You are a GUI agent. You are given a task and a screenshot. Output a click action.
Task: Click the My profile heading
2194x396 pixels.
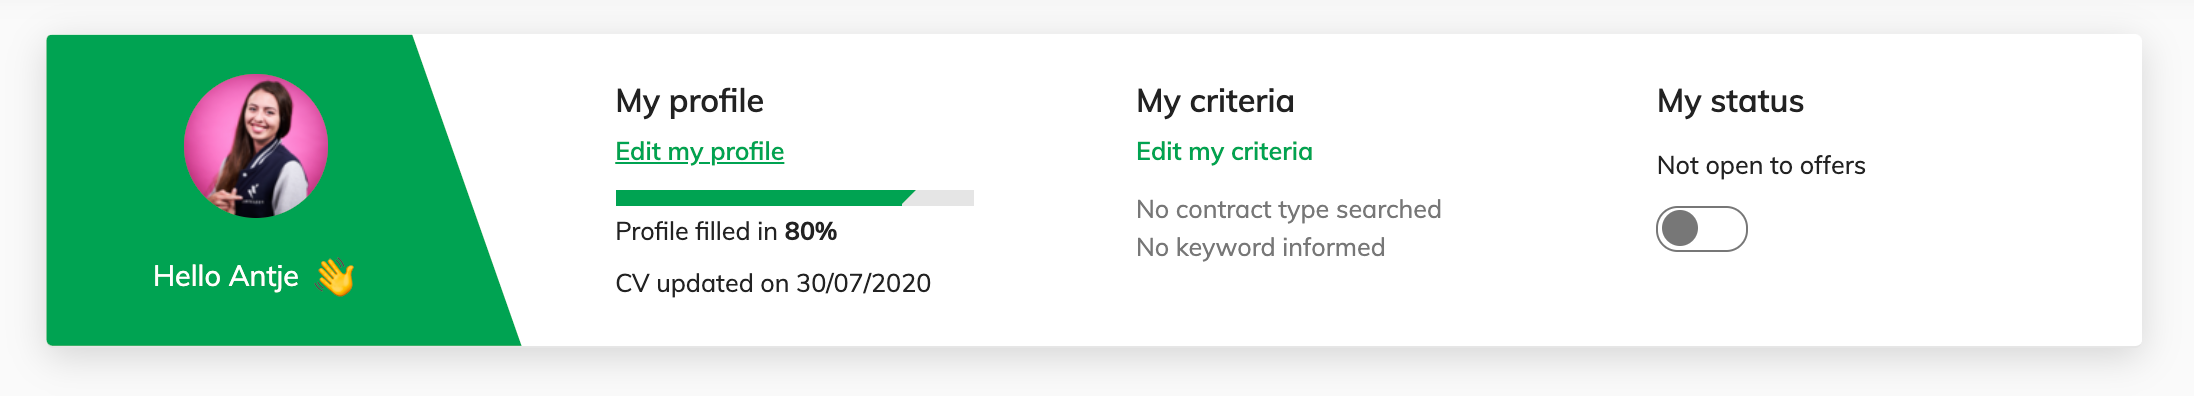coord(689,101)
